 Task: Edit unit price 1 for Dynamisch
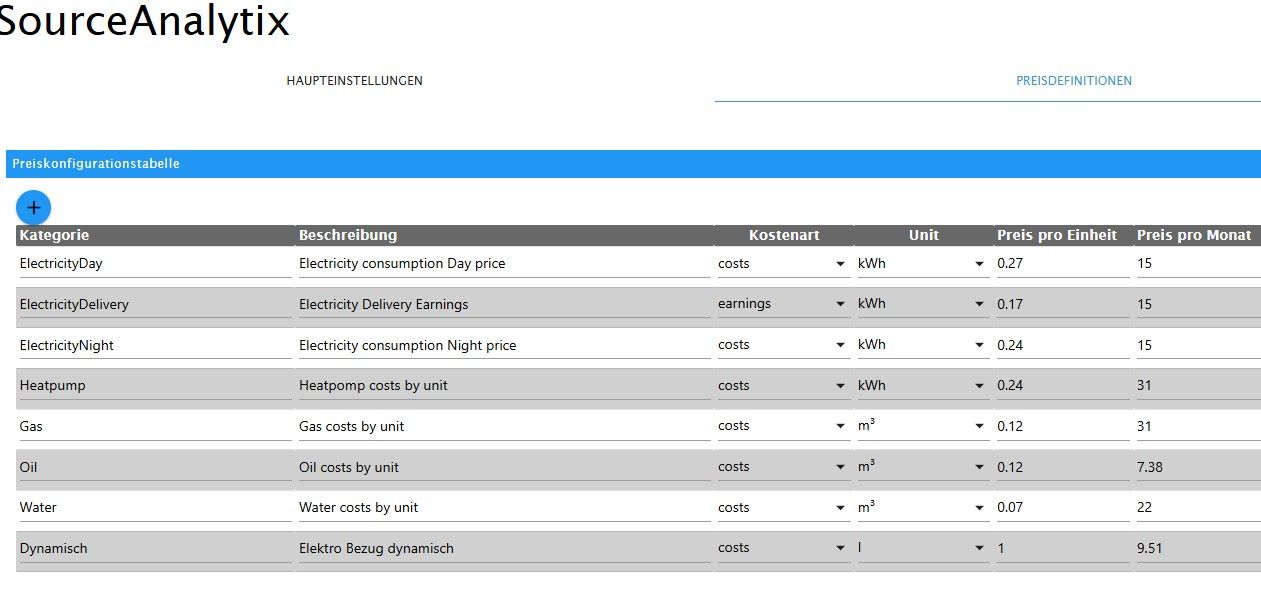1063,548
